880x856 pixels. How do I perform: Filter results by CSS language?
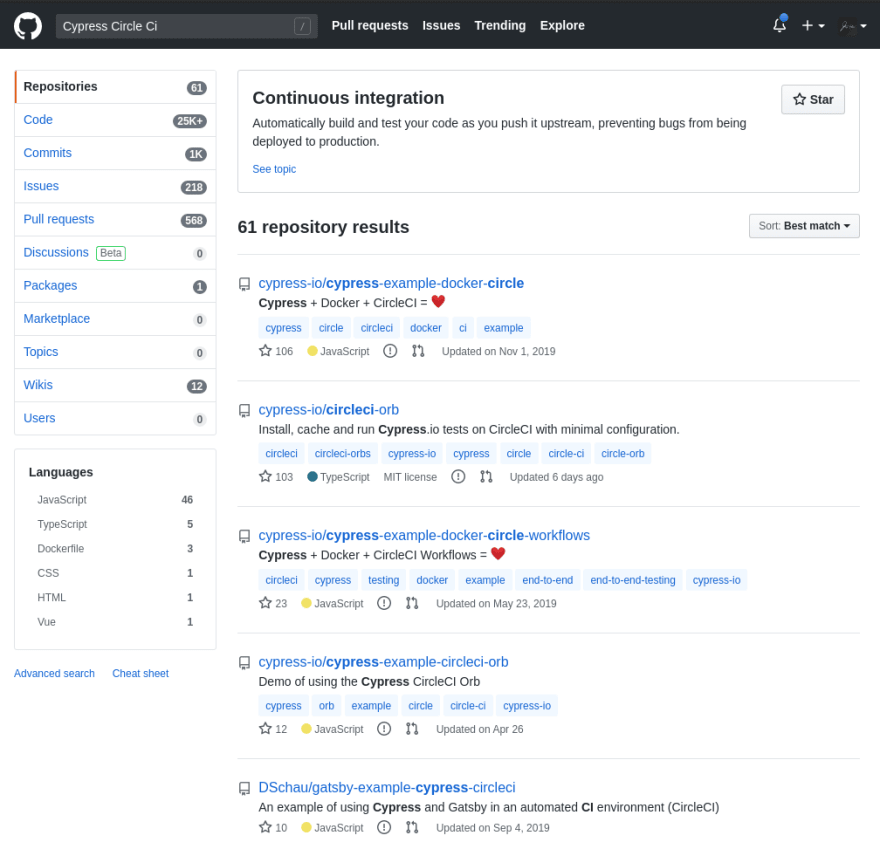click(115, 573)
